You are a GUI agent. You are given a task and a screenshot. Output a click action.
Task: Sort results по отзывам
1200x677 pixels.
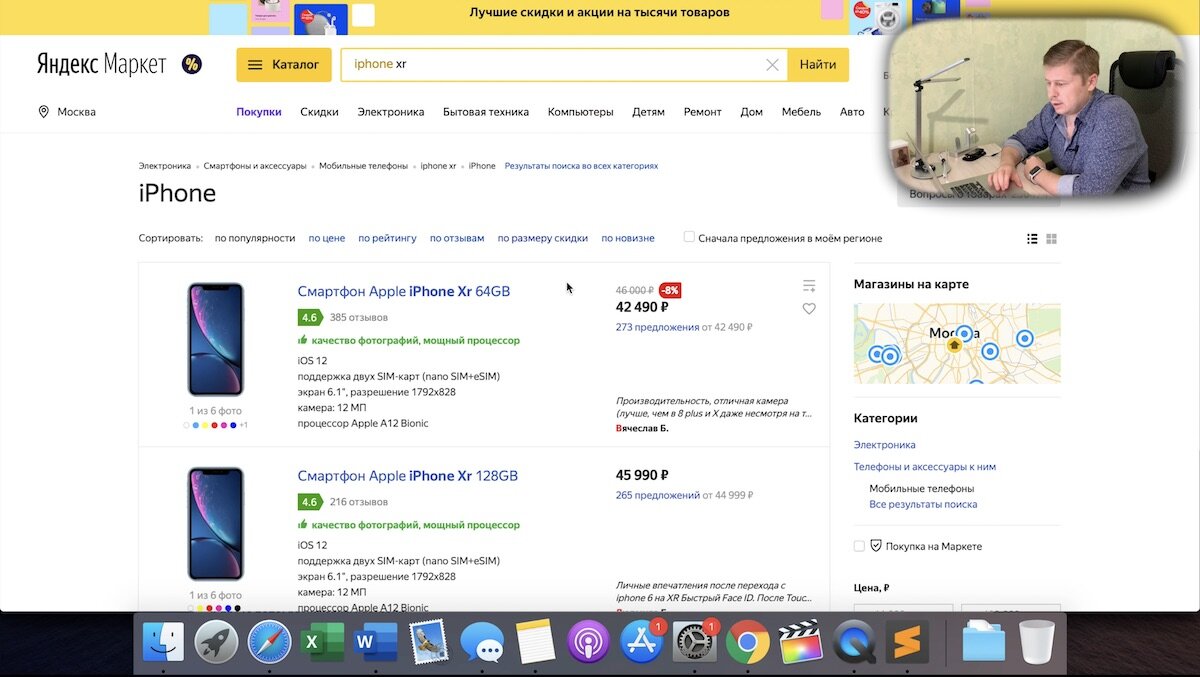click(457, 238)
